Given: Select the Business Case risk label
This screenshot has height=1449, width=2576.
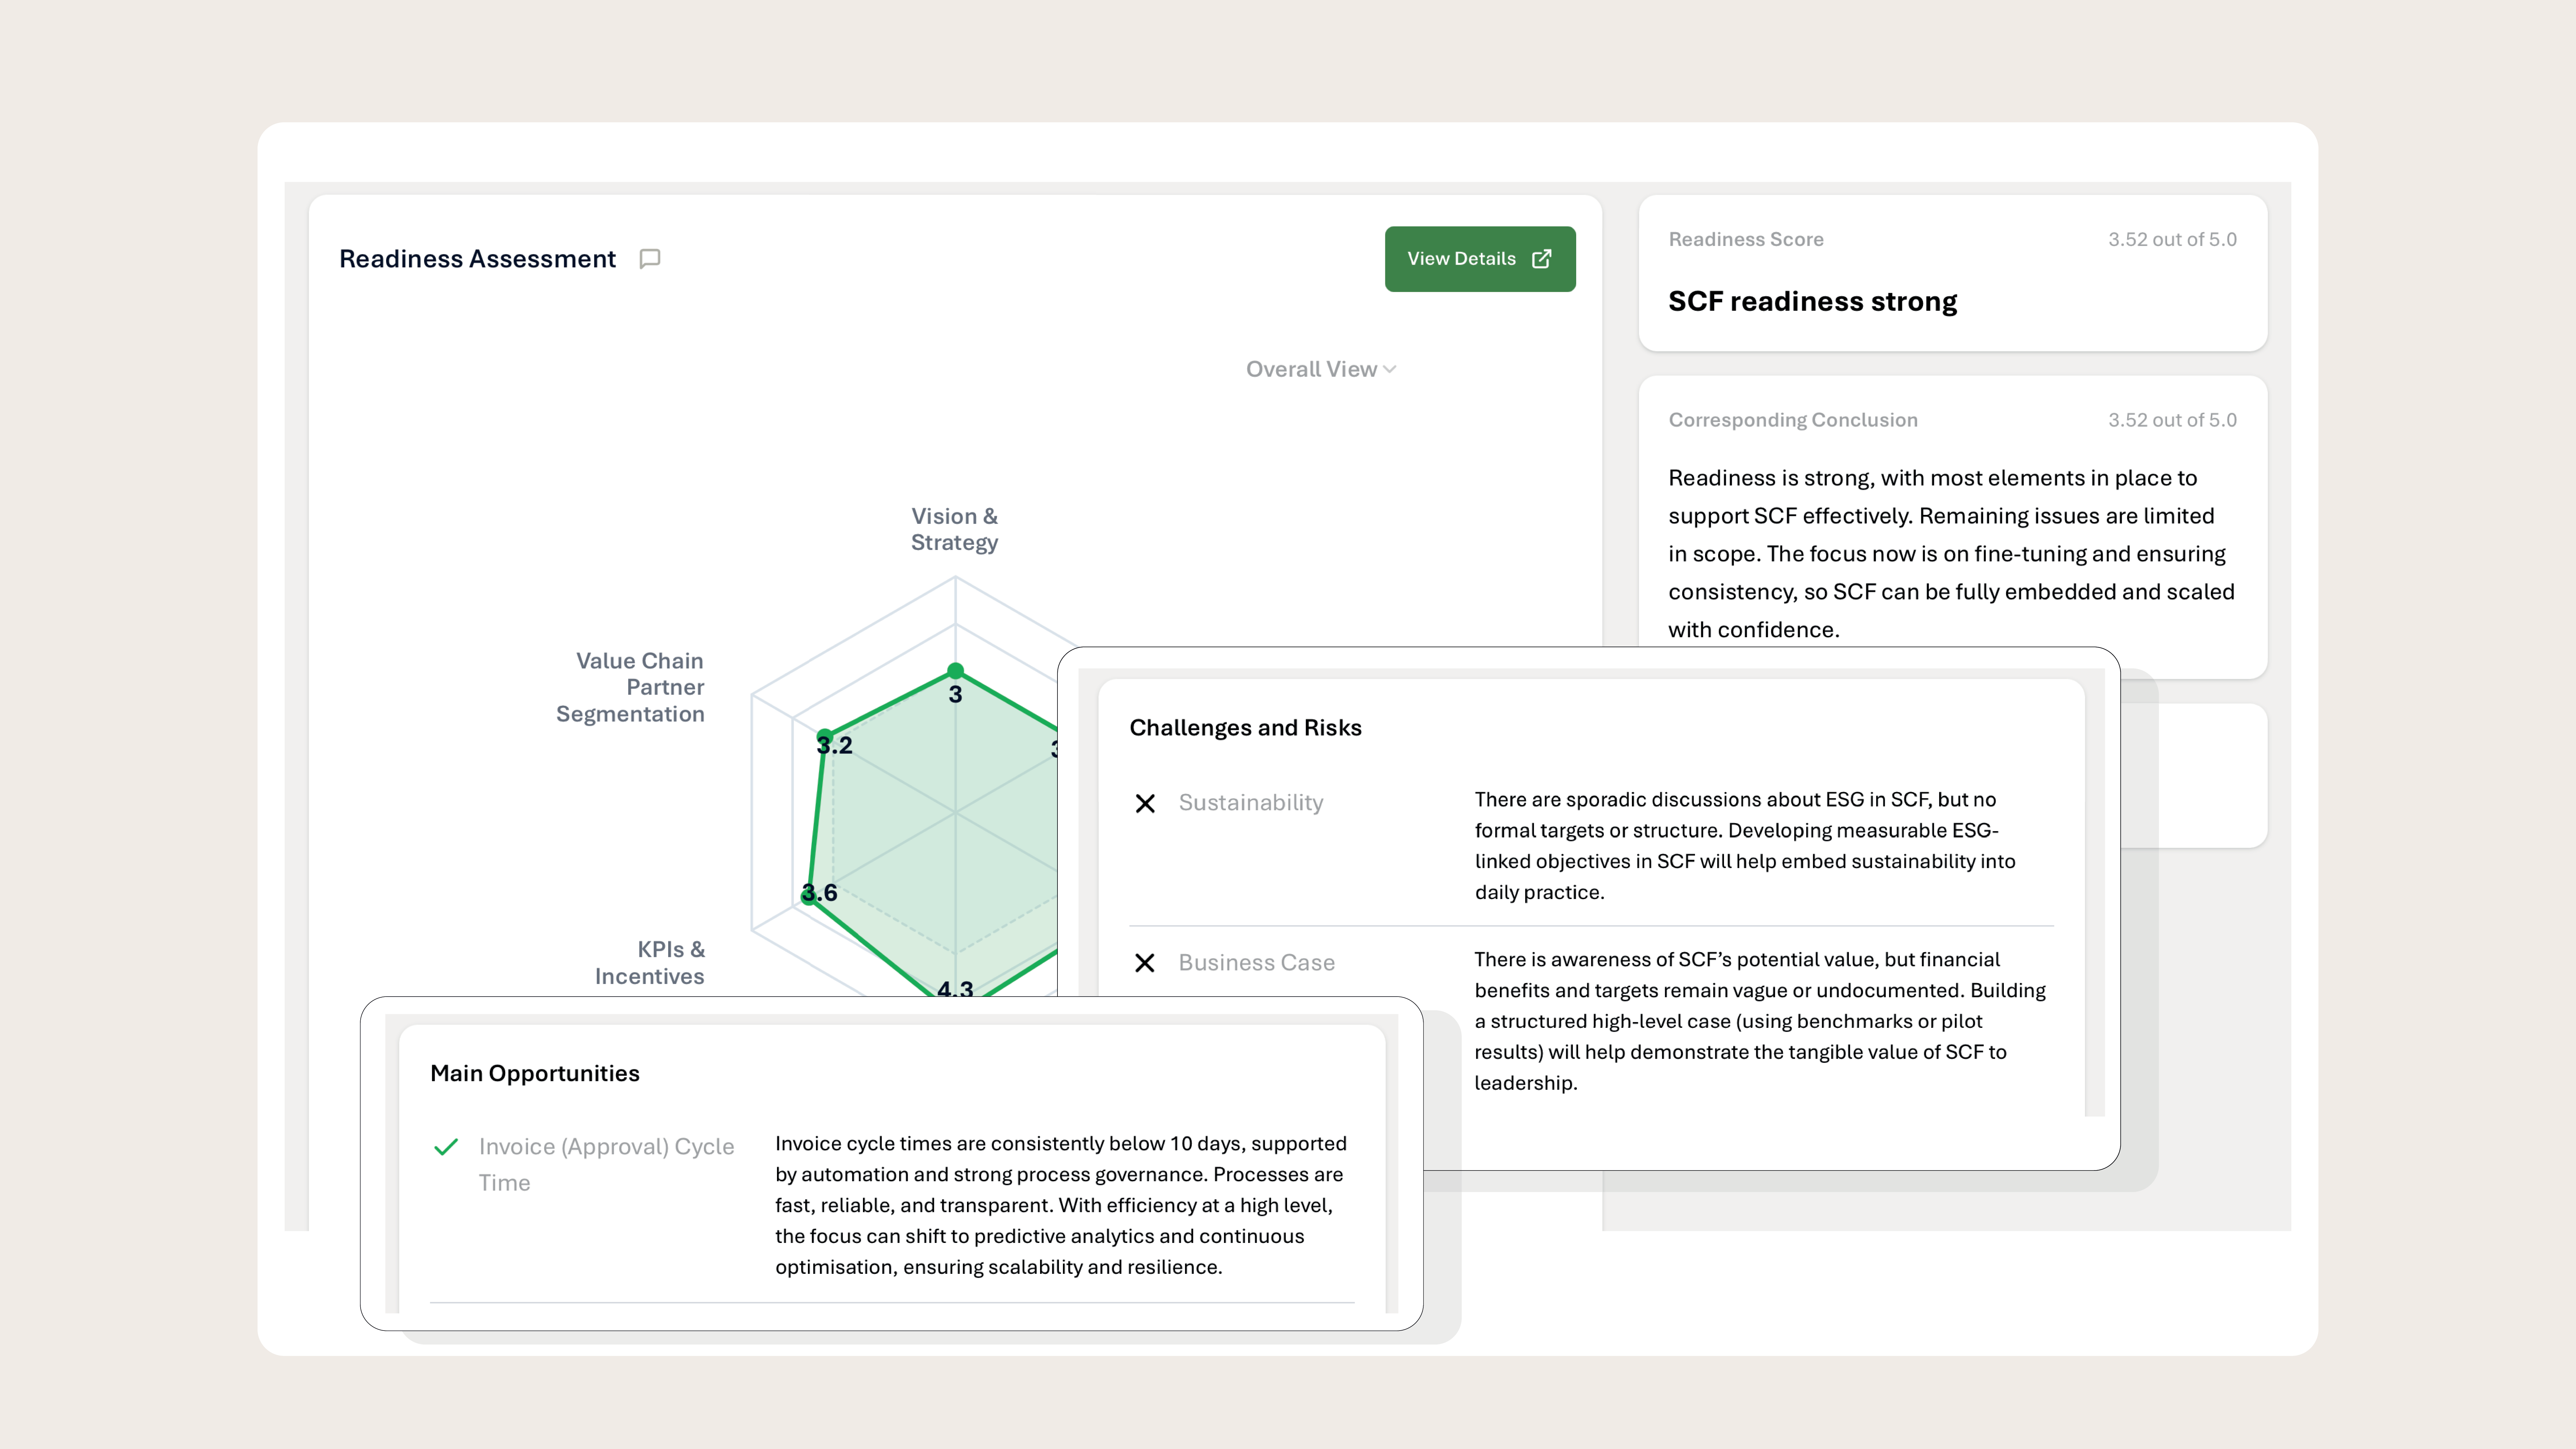Looking at the screenshot, I should tap(1256, 962).
